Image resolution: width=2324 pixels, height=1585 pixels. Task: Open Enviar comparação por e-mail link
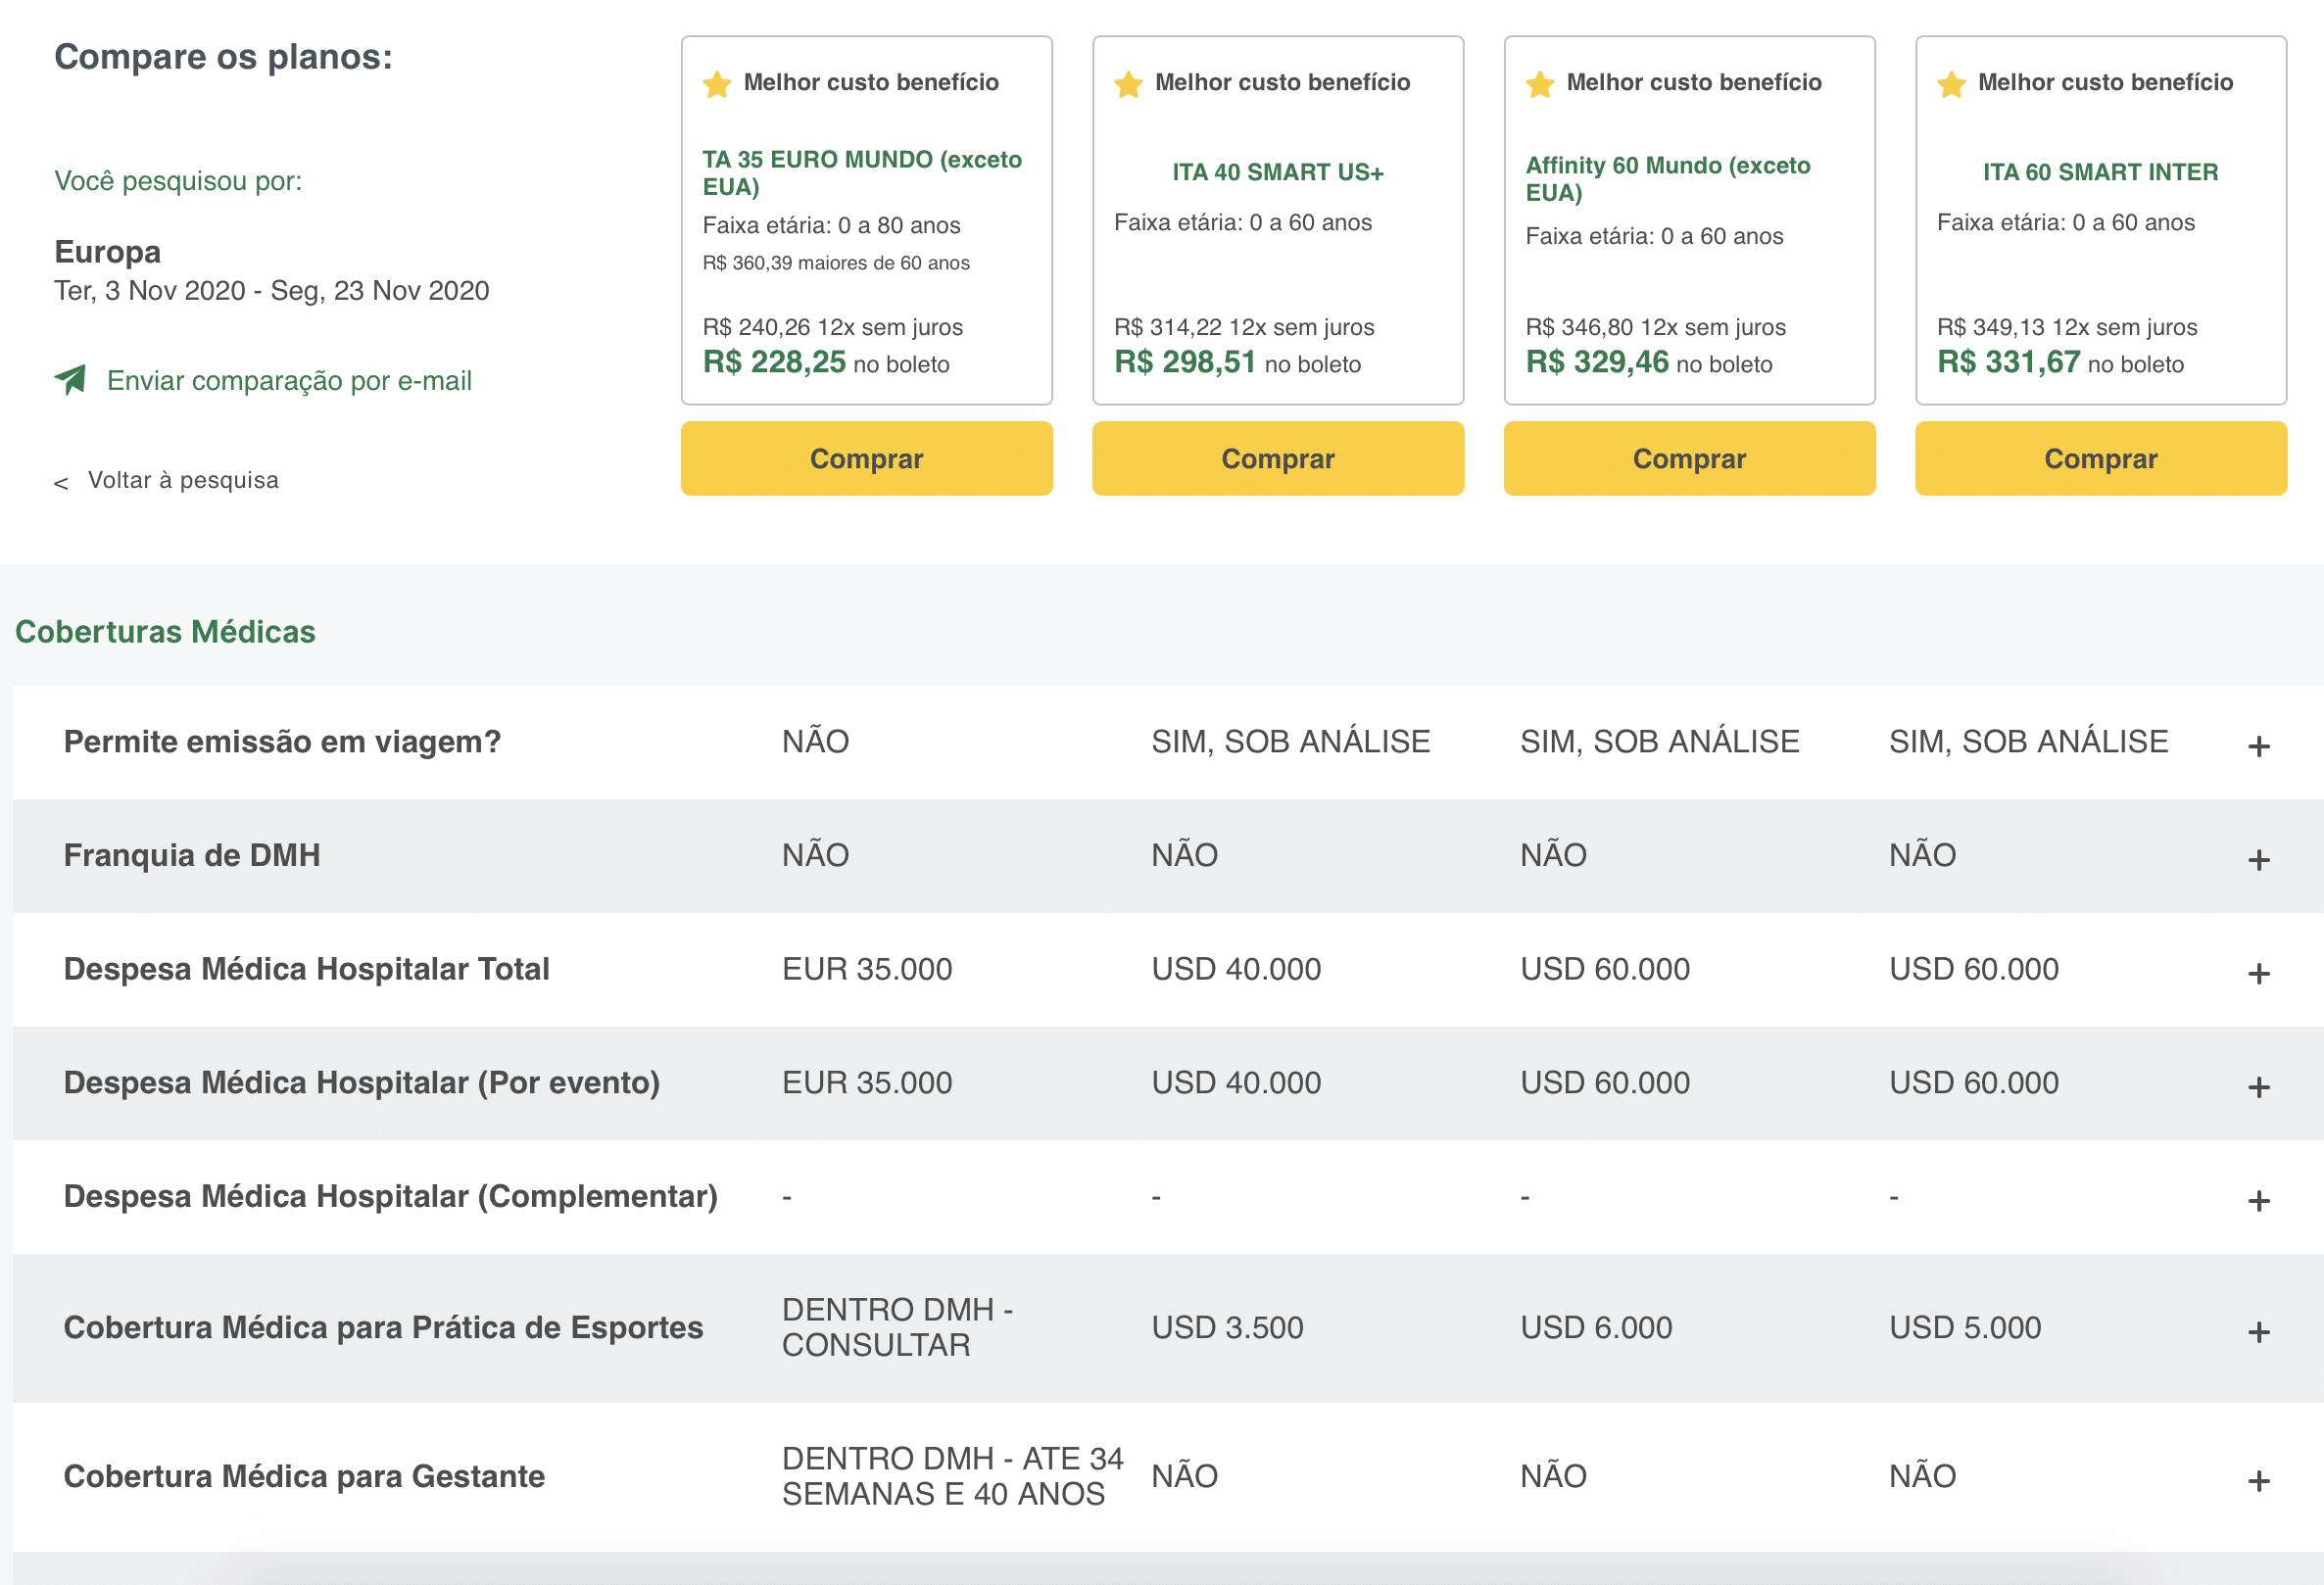pos(289,381)
